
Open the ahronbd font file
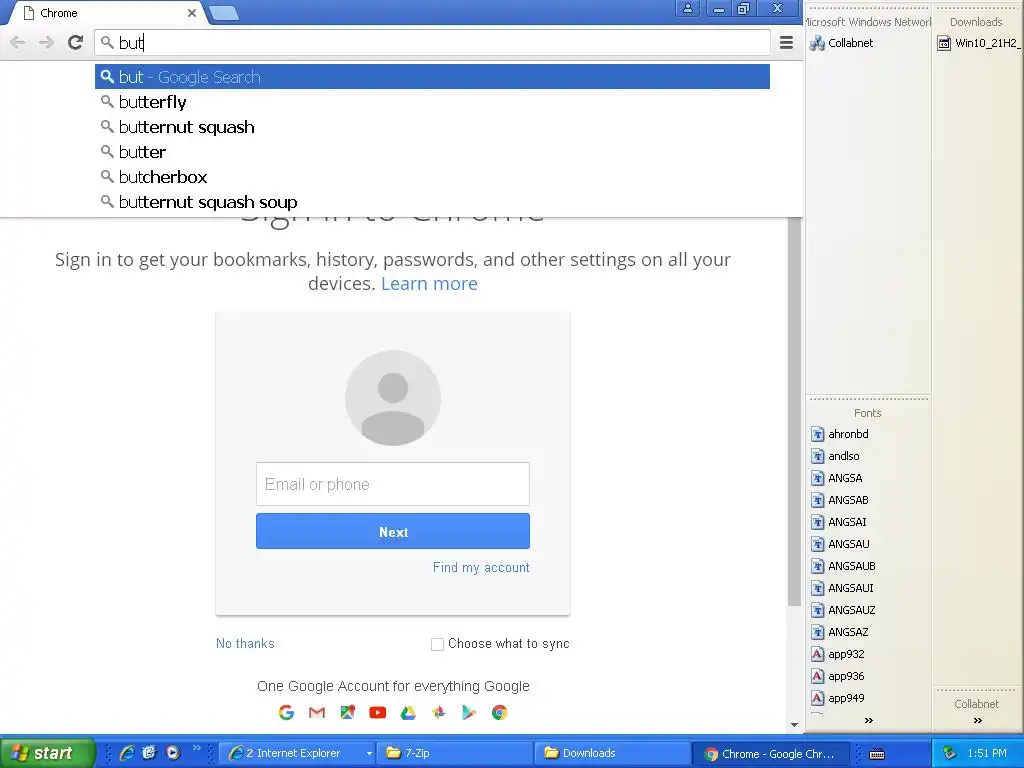tap(840, 434)
